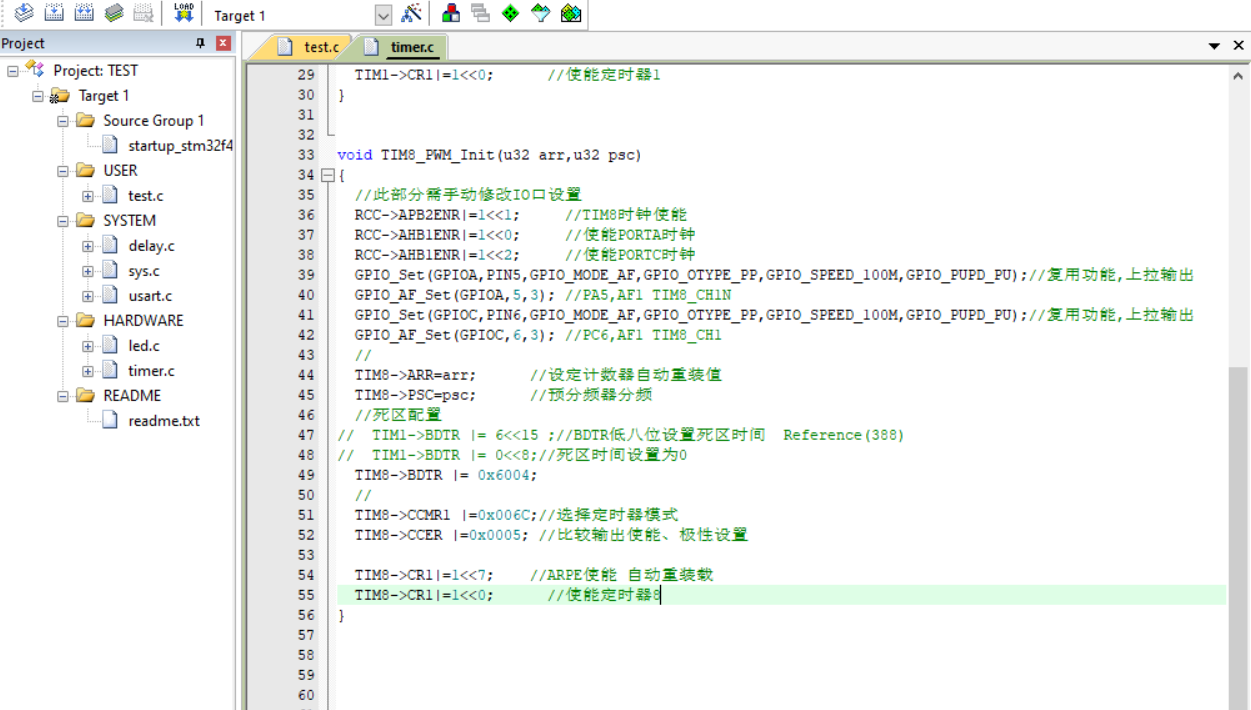Click the LOAD download-to-flash icon
Viewport: 1251px width, 710px height.
point(183,13)
